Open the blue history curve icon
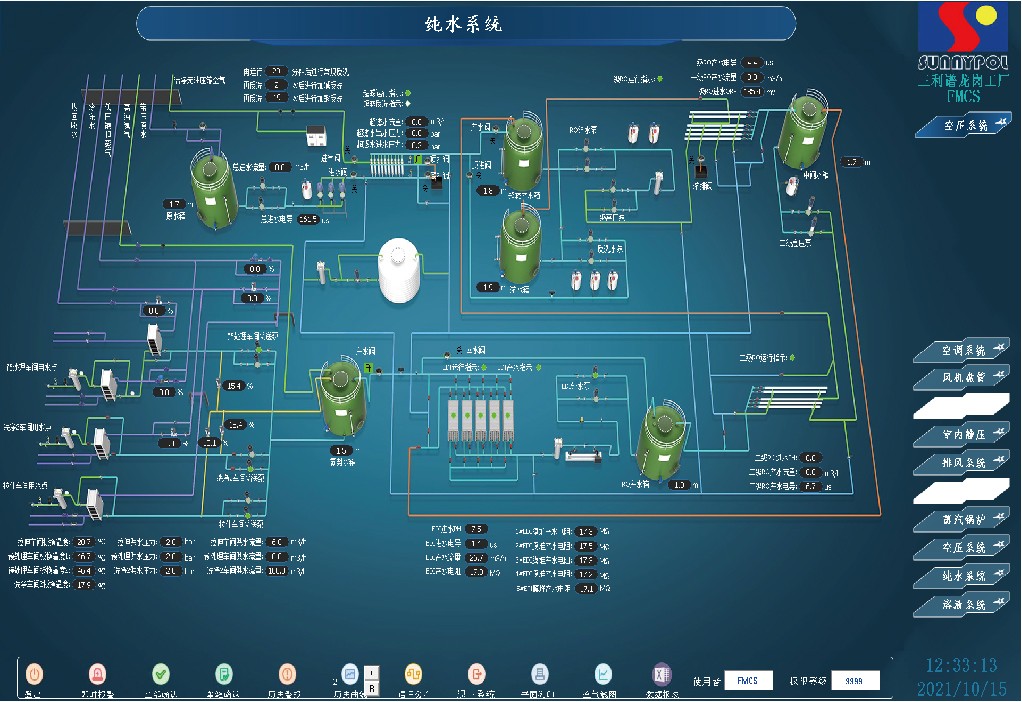This screenshot has width=1022, height=702. coord(349,674)
